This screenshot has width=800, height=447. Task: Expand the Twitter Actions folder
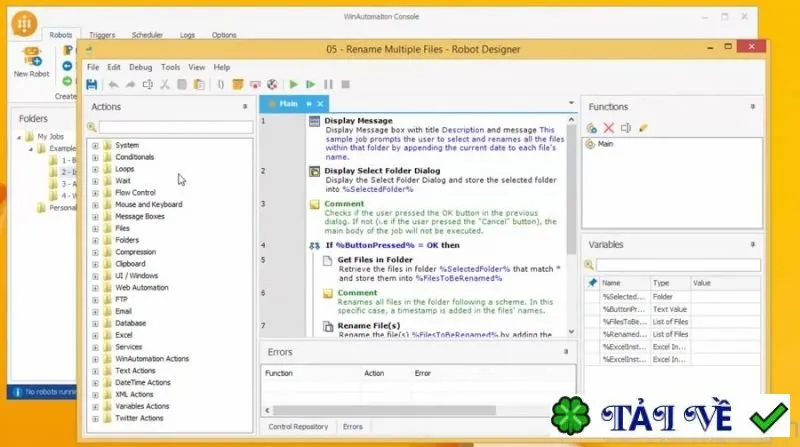95,418
